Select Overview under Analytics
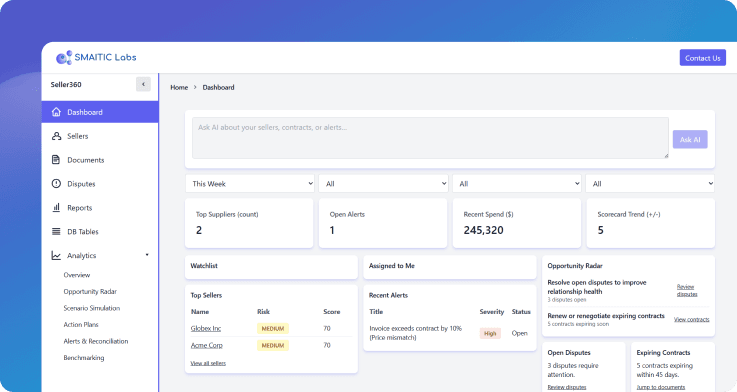This screenshot has width=737, height=392. 77,275
